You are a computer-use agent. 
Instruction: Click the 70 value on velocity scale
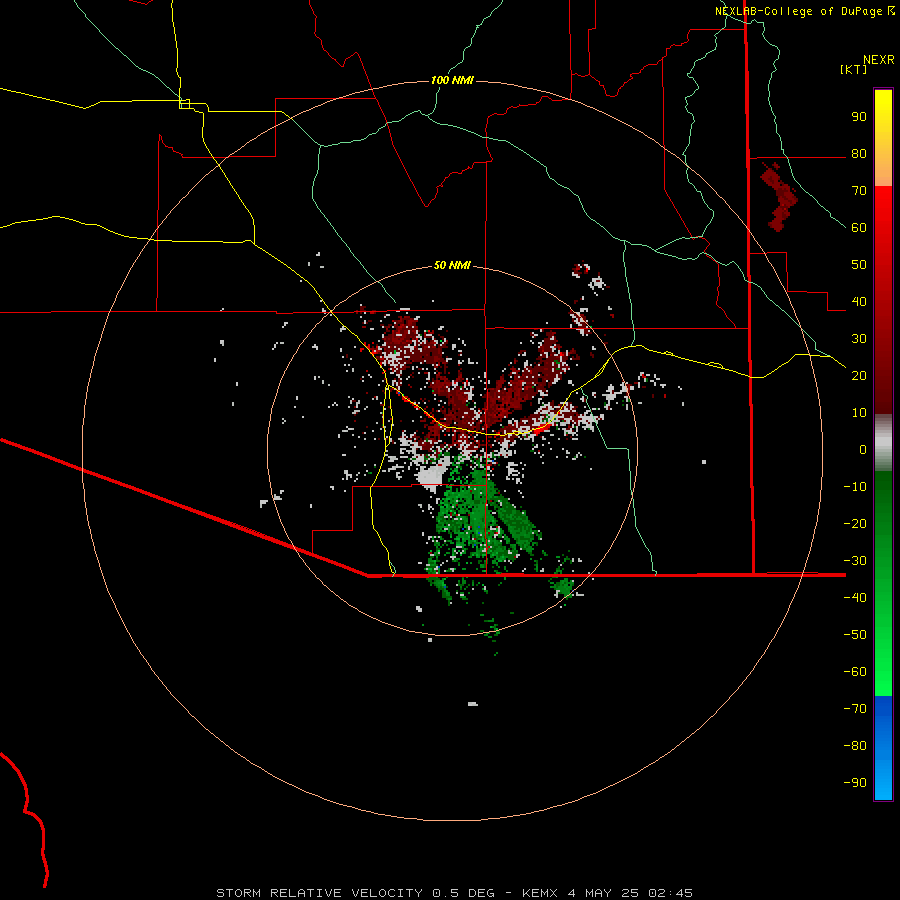(859, 191)
